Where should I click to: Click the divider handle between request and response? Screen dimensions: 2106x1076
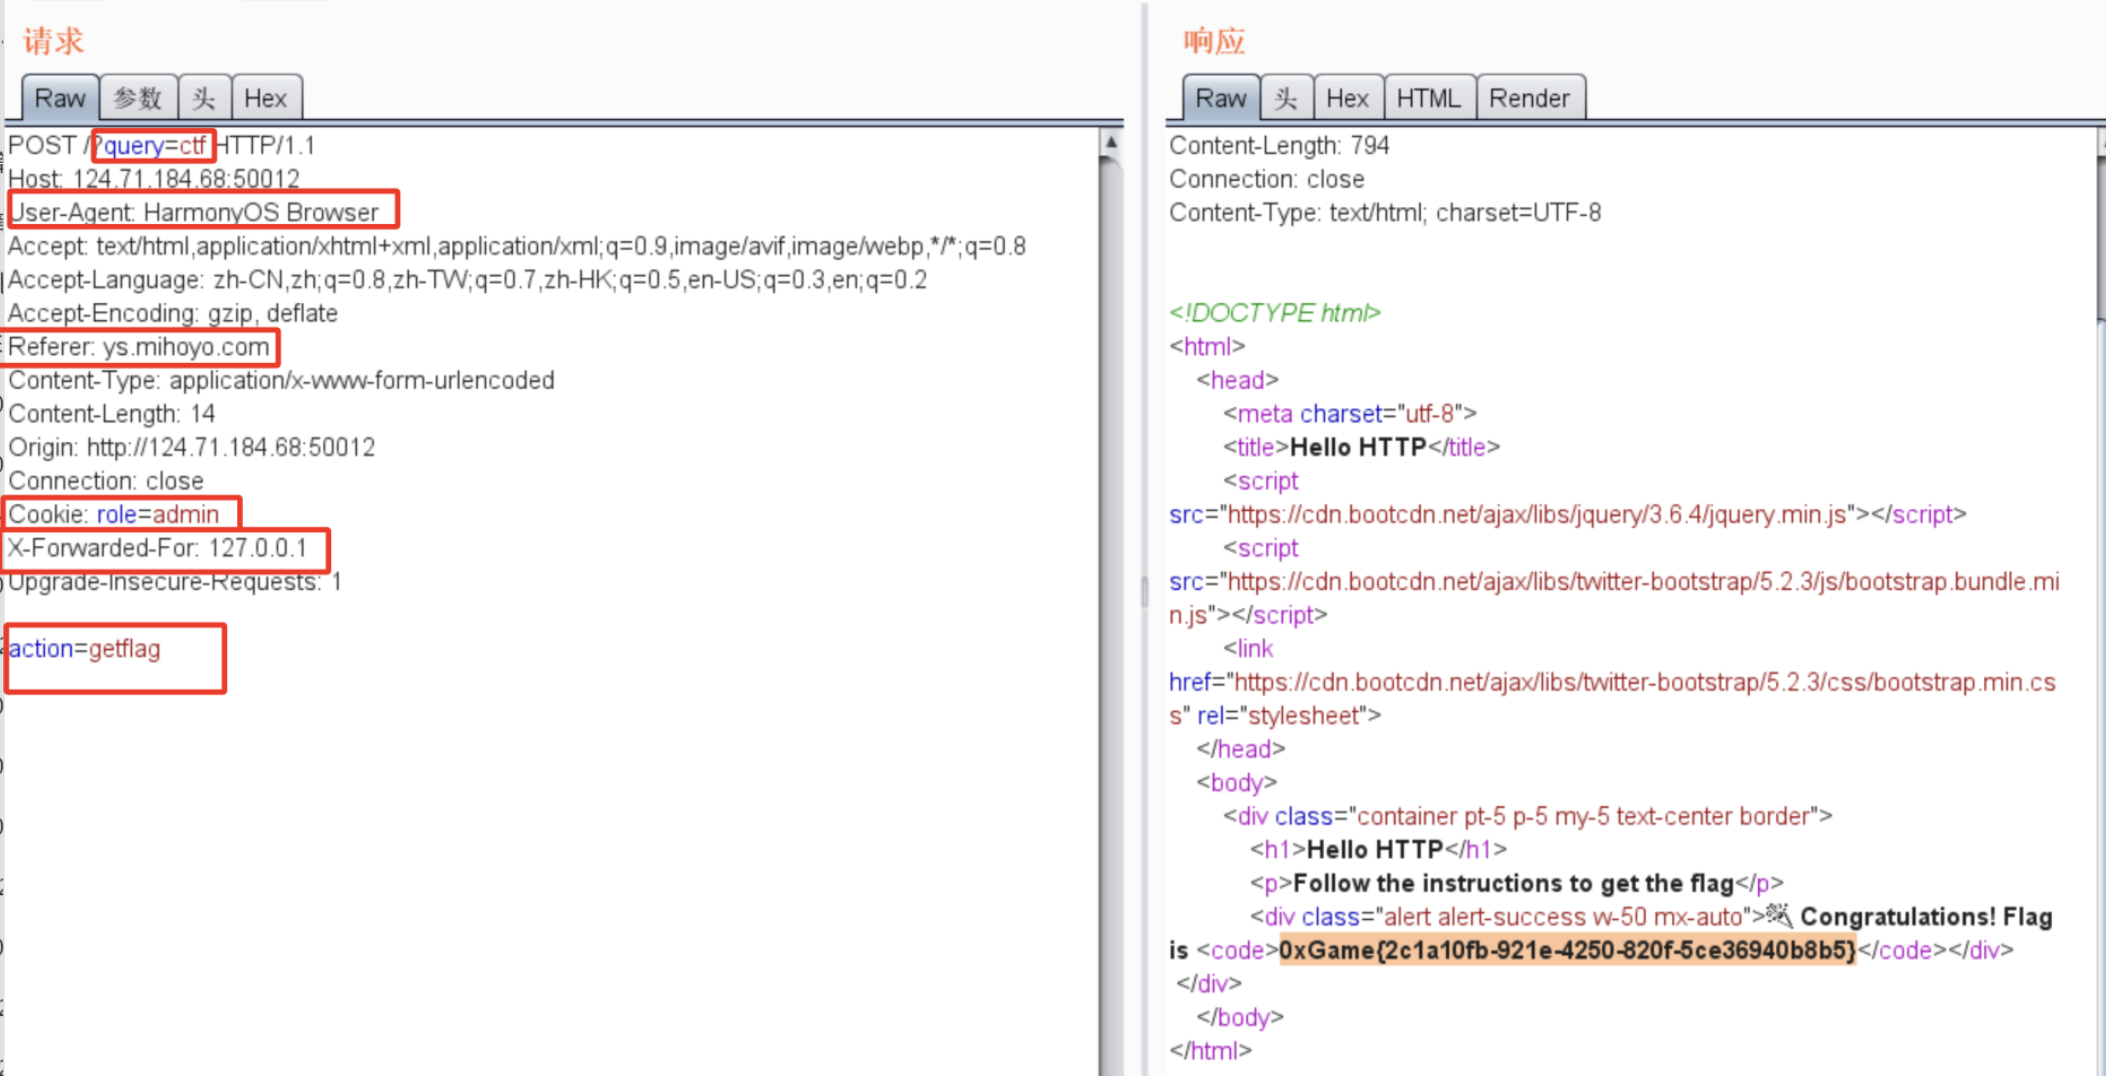coord(1144,590)
